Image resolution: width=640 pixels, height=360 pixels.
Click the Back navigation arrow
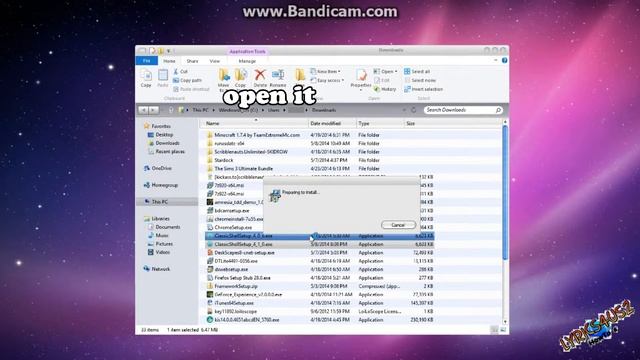point(143,110)
